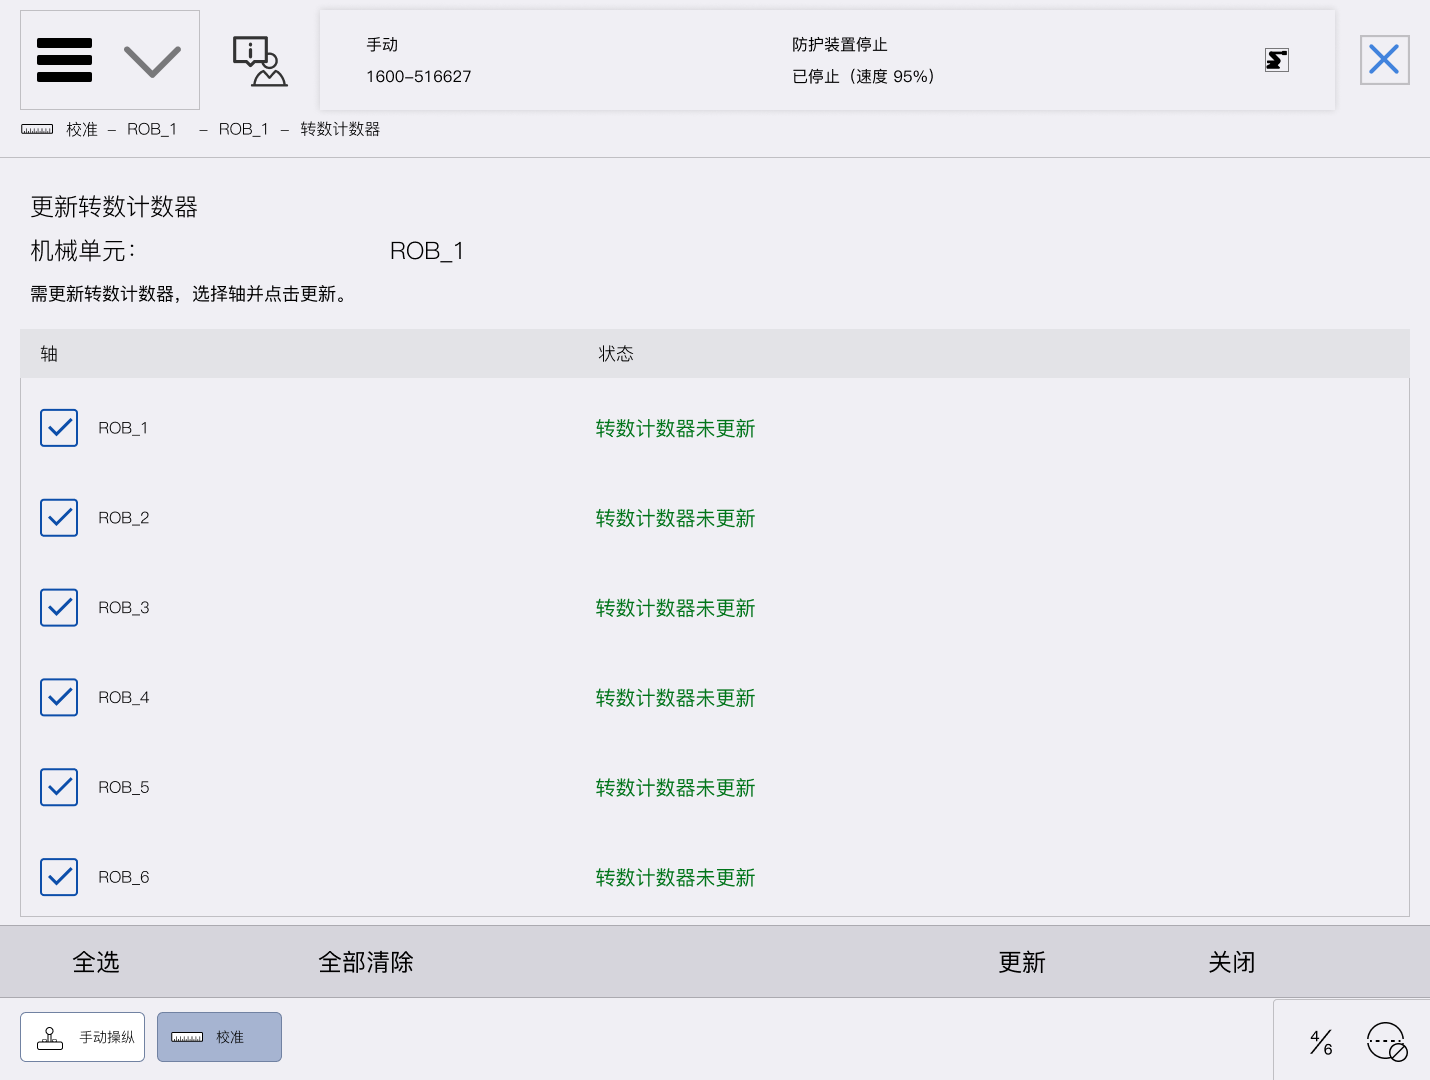Open the hamburger main menu
The image size is (1430, 1080).
tap(64, 60)
